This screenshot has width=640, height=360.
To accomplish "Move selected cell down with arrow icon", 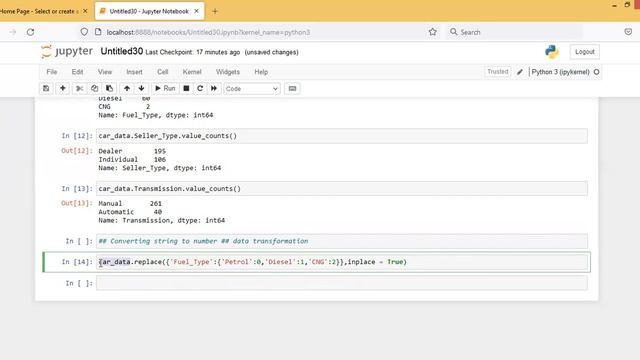I will point(141,89).
